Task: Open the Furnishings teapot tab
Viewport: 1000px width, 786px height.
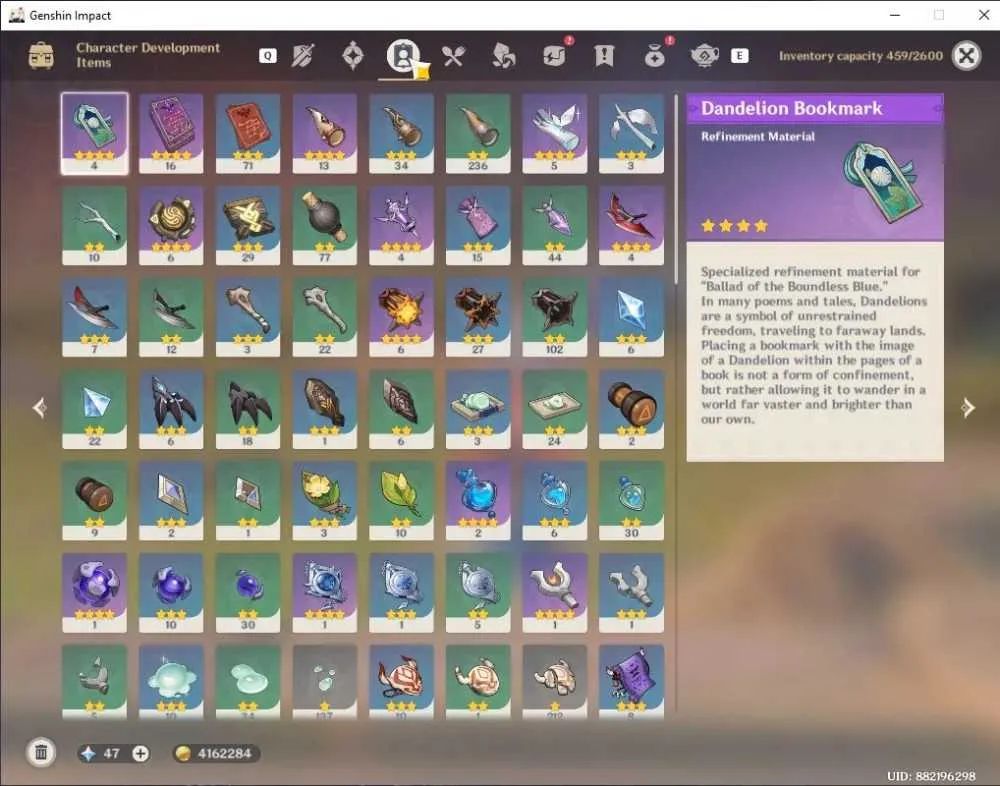Action: (704, 56)
